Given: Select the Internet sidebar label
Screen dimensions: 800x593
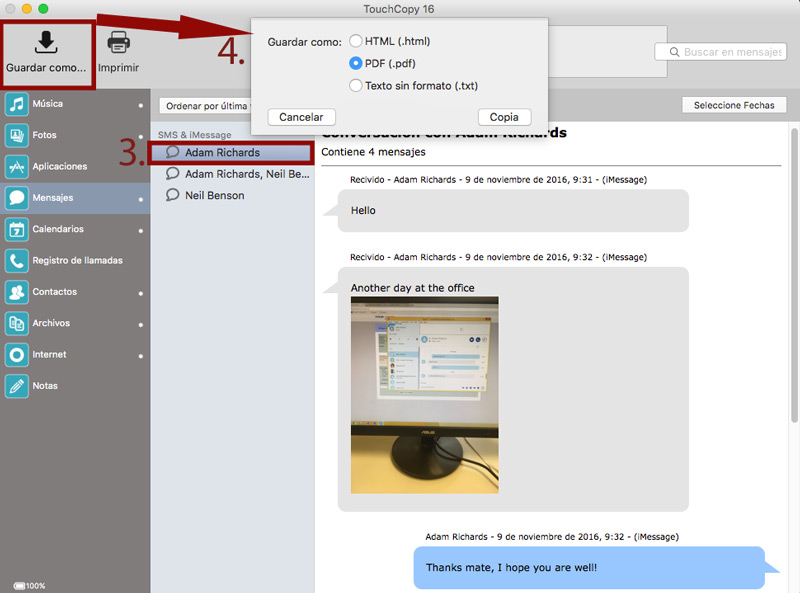Looking at the screenshot, I should click(x=49, y=355).
